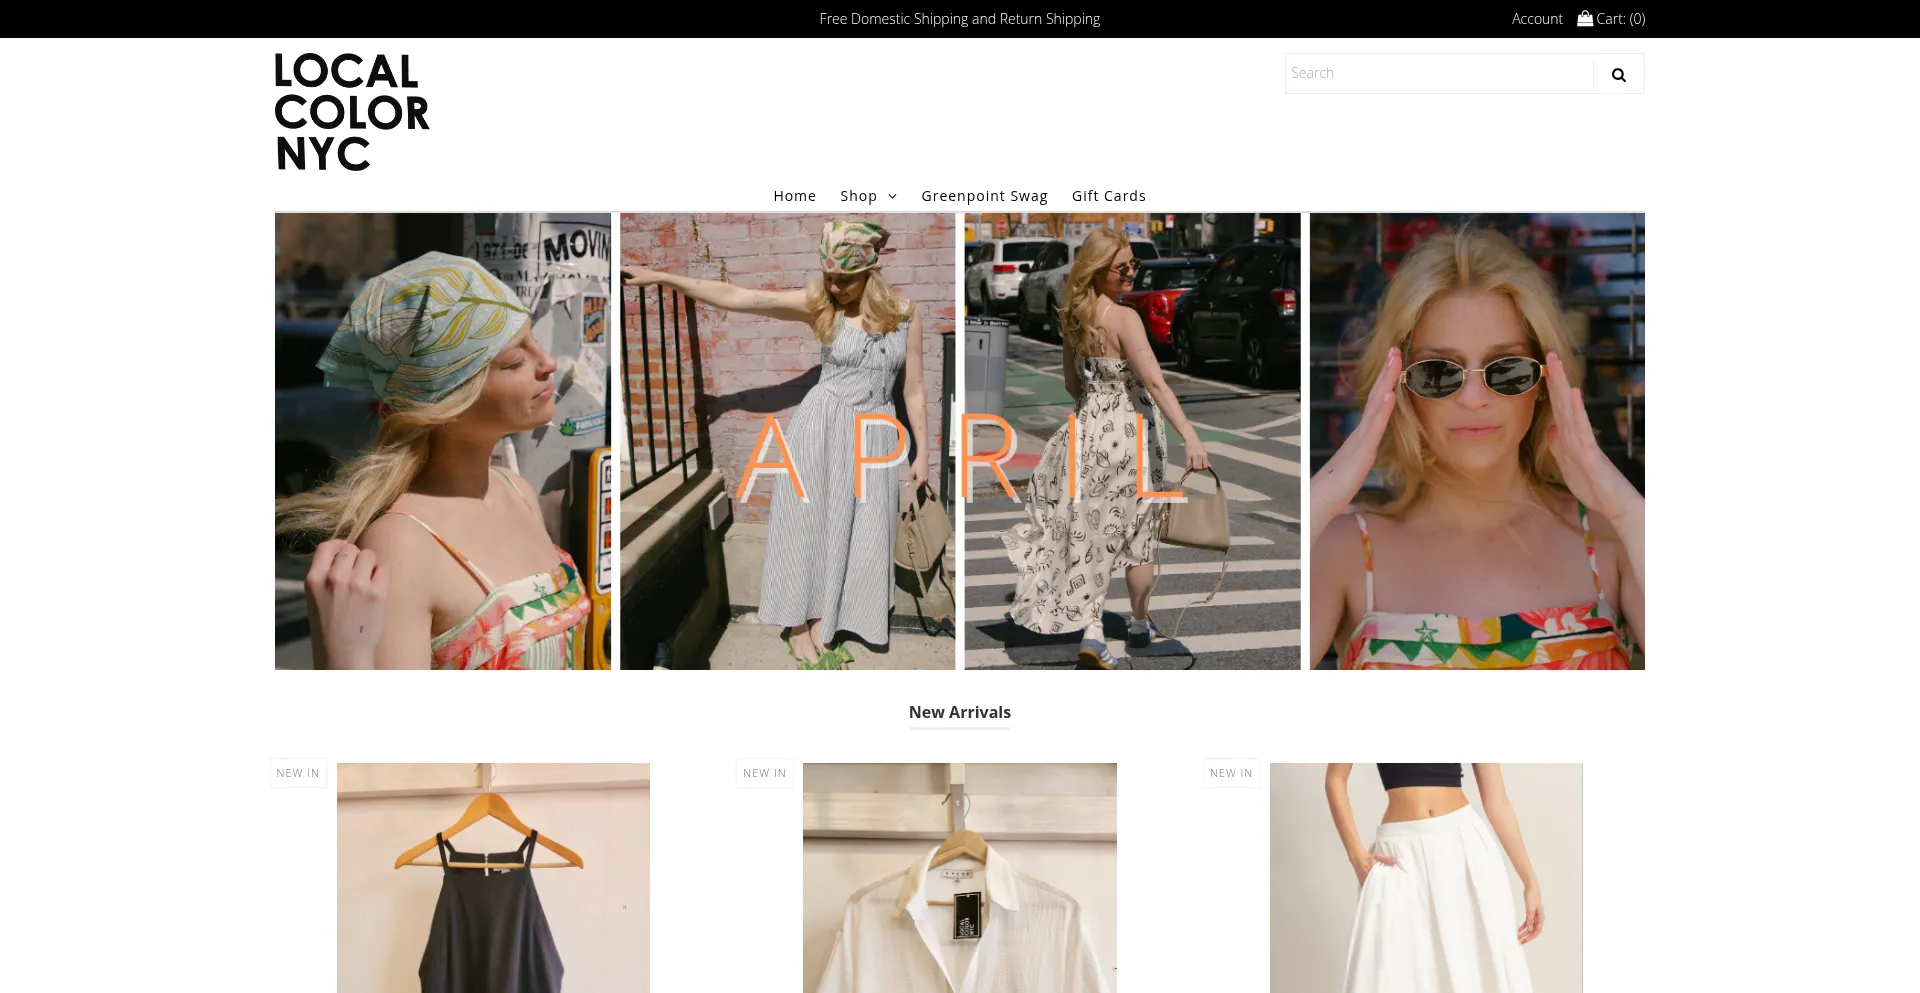1920x993 pixels.
Task: Select the headscarf woman banner photo
Action: (x=442, y=441)
